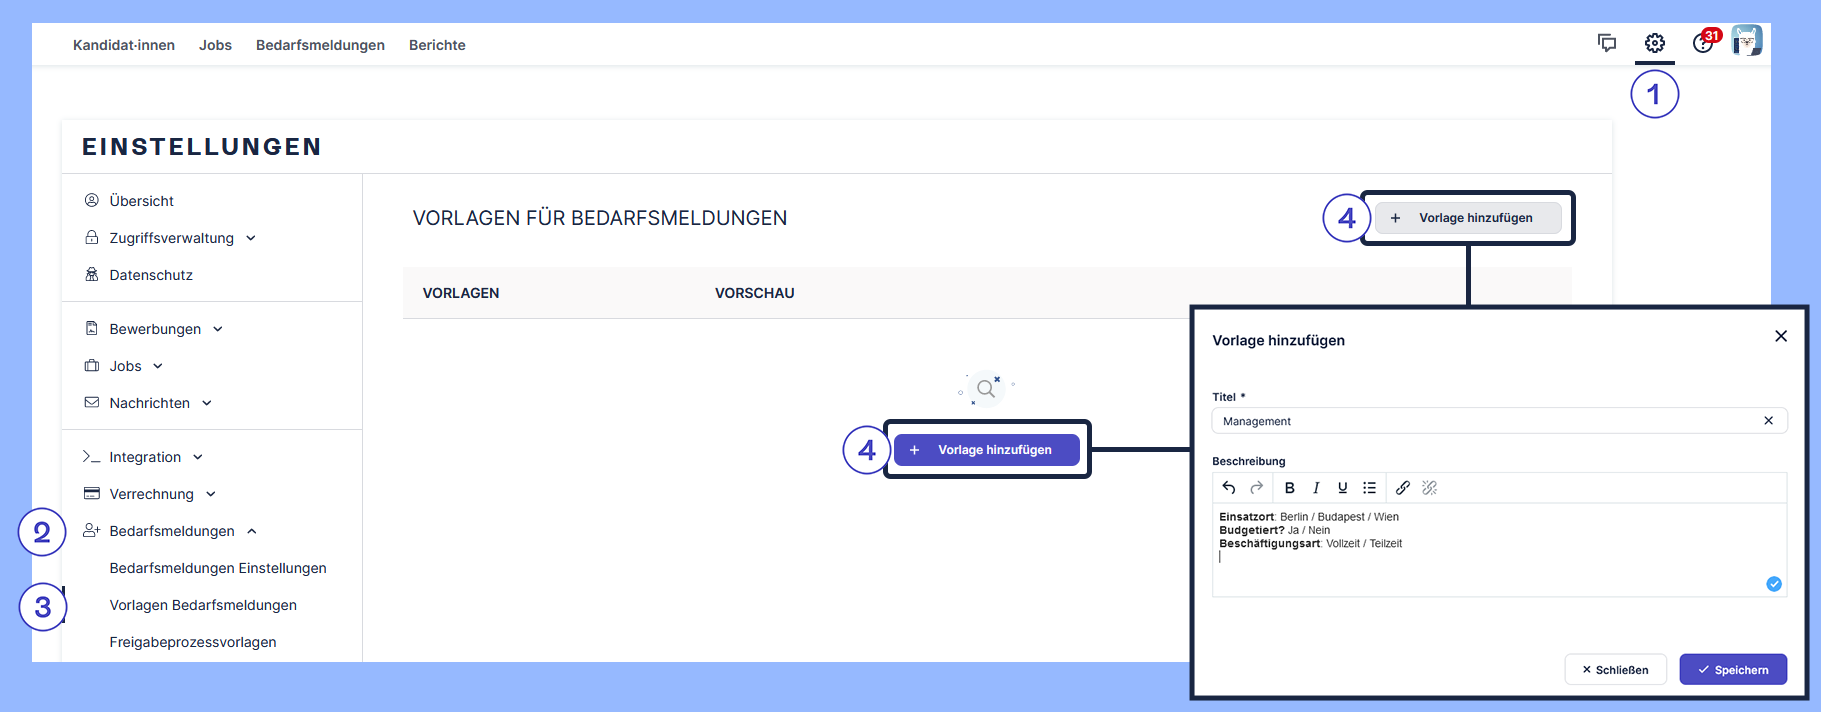Clear the Titel field with X
The image size is (1821, 712).
[1769, 421]
